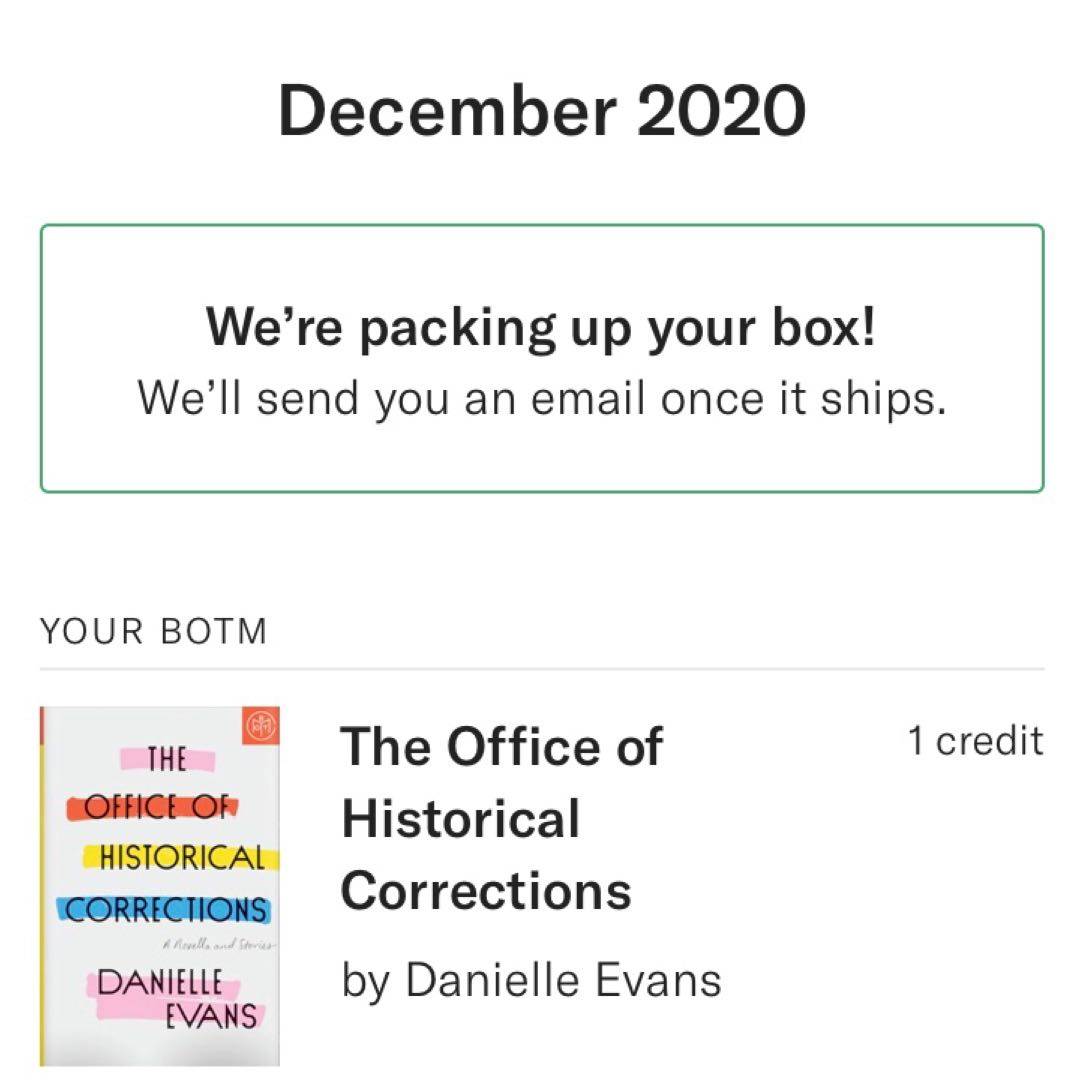Click the word Corrections in the book title

(486, 890)
